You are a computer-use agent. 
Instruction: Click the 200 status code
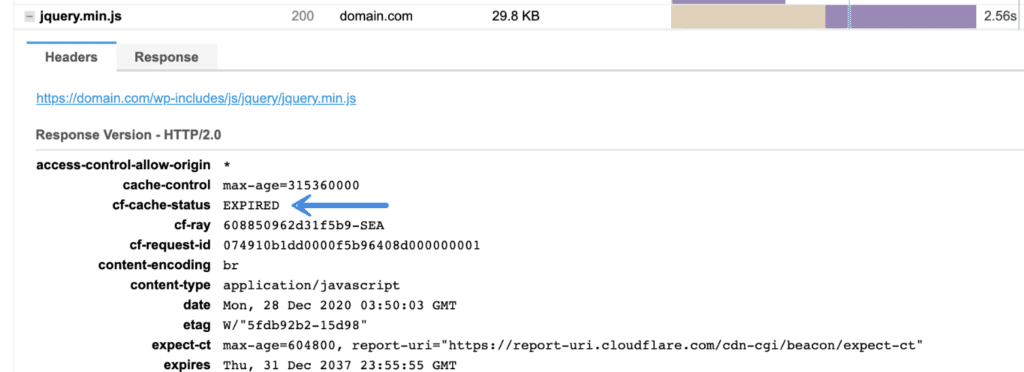click(302, 16)
